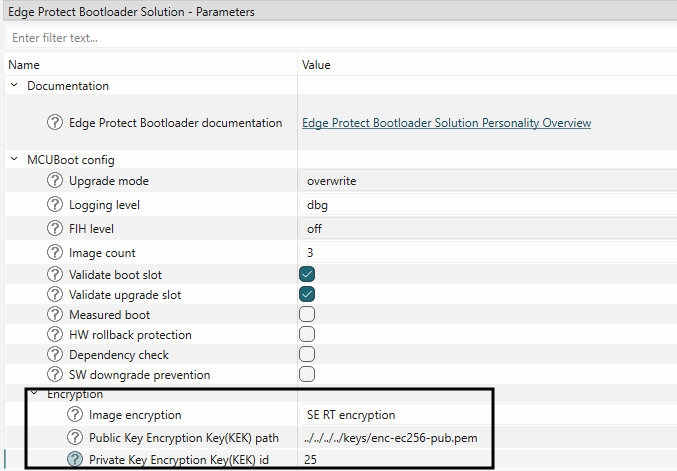Collapse the Documentation section
Image resolution: width=677 pixels, height=471 pixels.
coord(14,86)
